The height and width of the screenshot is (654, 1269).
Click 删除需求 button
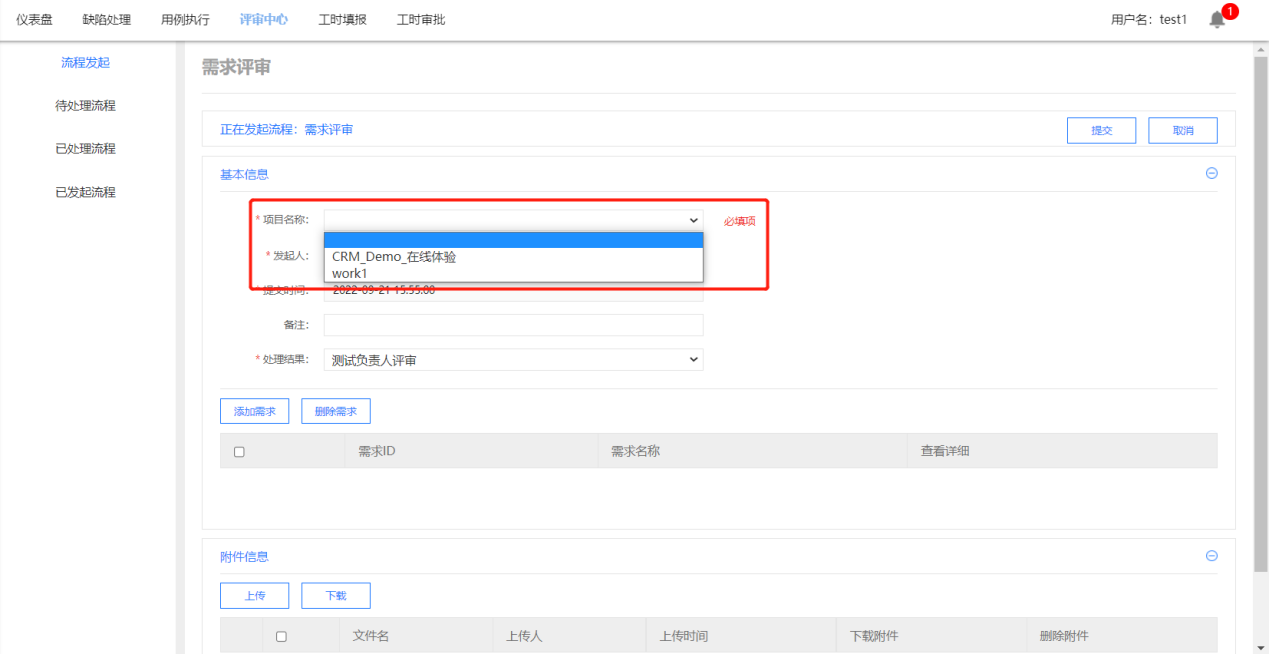point(335,411)
